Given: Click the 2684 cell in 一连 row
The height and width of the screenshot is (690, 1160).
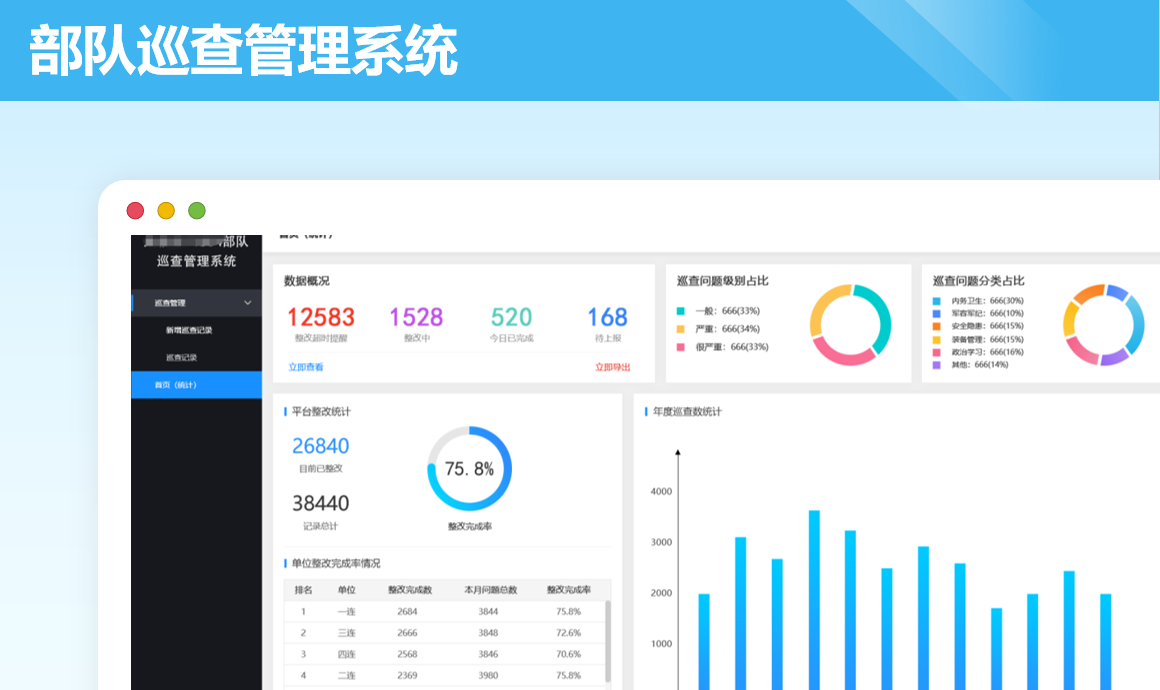Looking at the screenshot, I should pos(407,612).
